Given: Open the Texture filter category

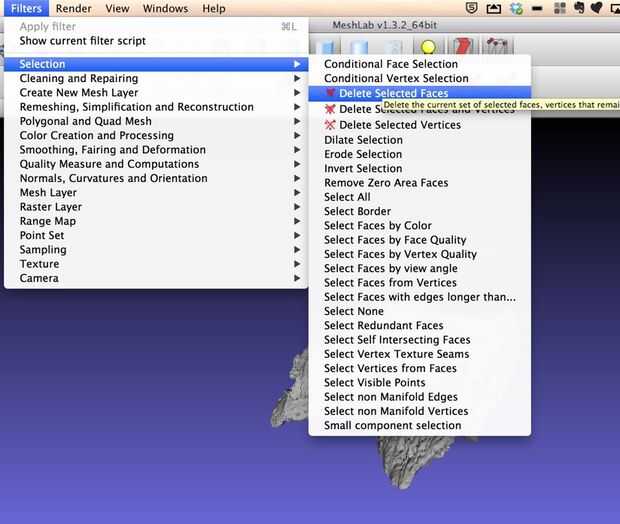Looking at the screenshot, I should tap(156, 264).
